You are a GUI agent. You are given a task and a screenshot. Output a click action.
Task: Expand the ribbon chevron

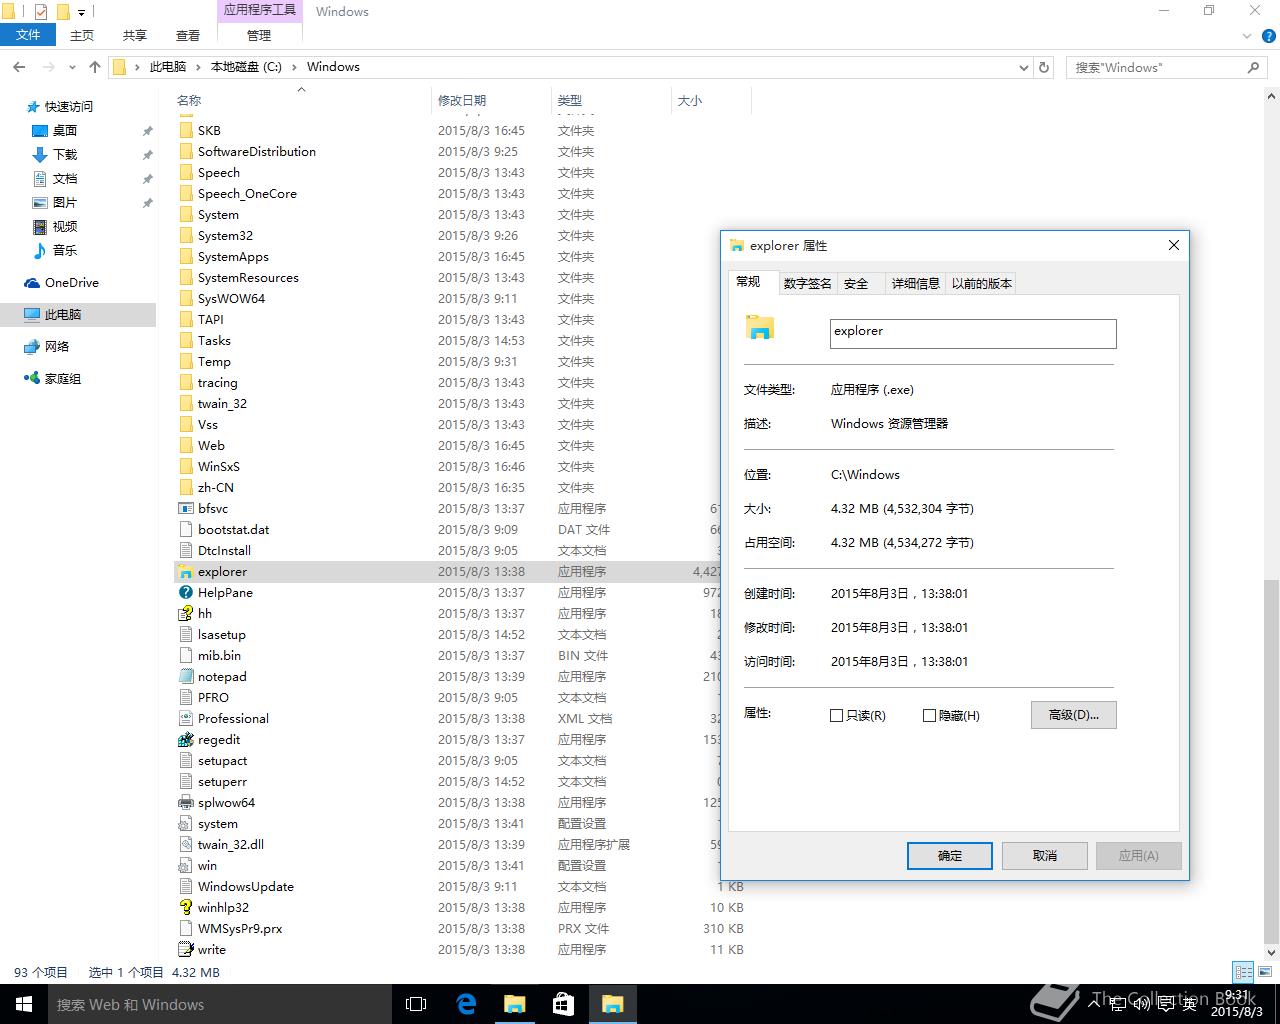tap(1248, 35)
